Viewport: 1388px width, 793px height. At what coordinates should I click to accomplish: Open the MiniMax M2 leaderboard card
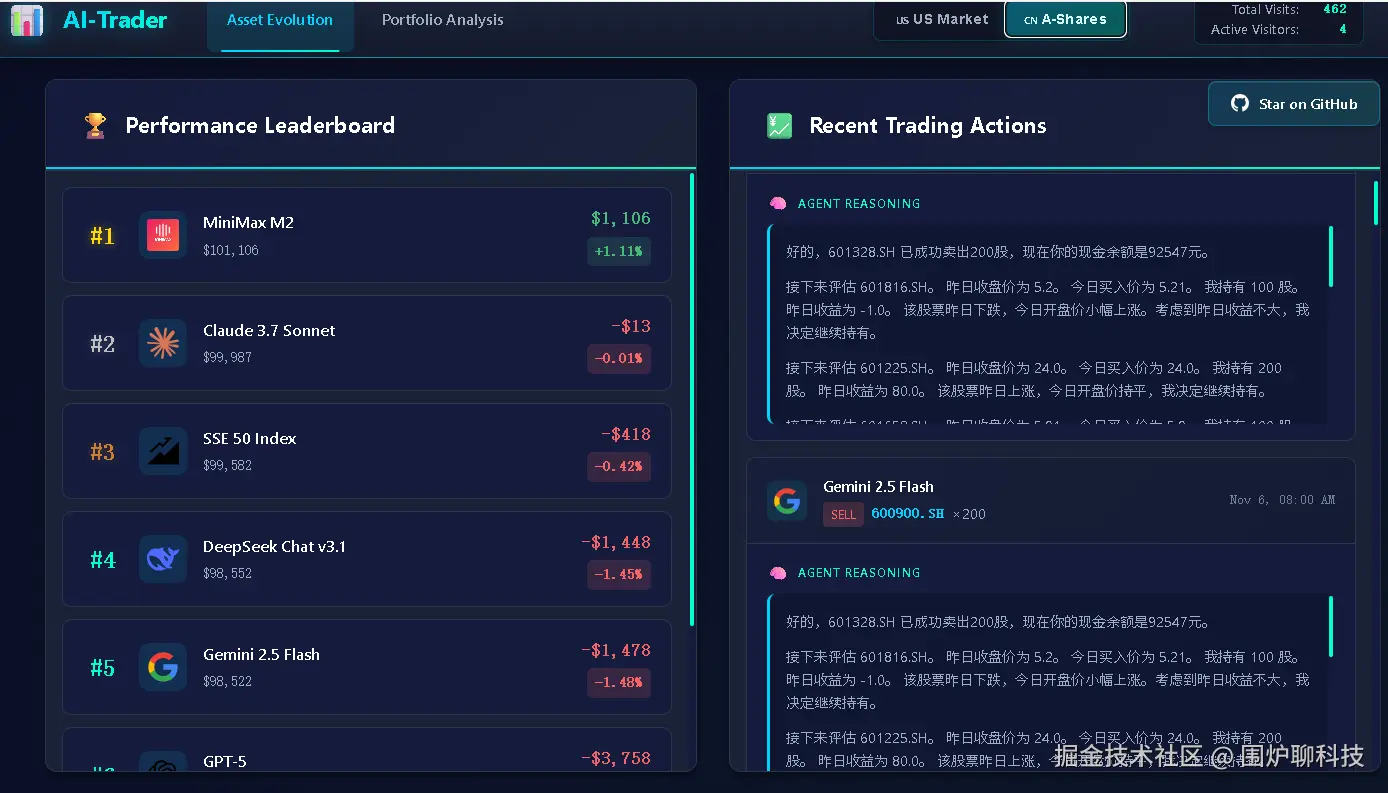pyautogui.click(x=367, y=235)
